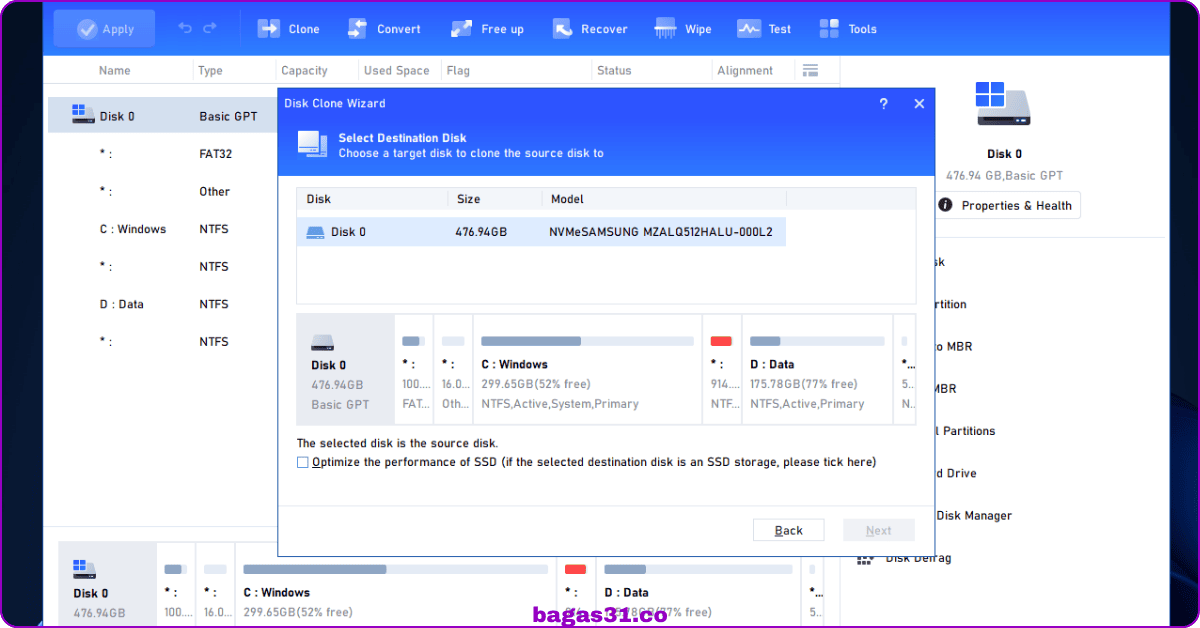Open the Free up tool
The image size is (1200, 628).
[x=487, y=29]
